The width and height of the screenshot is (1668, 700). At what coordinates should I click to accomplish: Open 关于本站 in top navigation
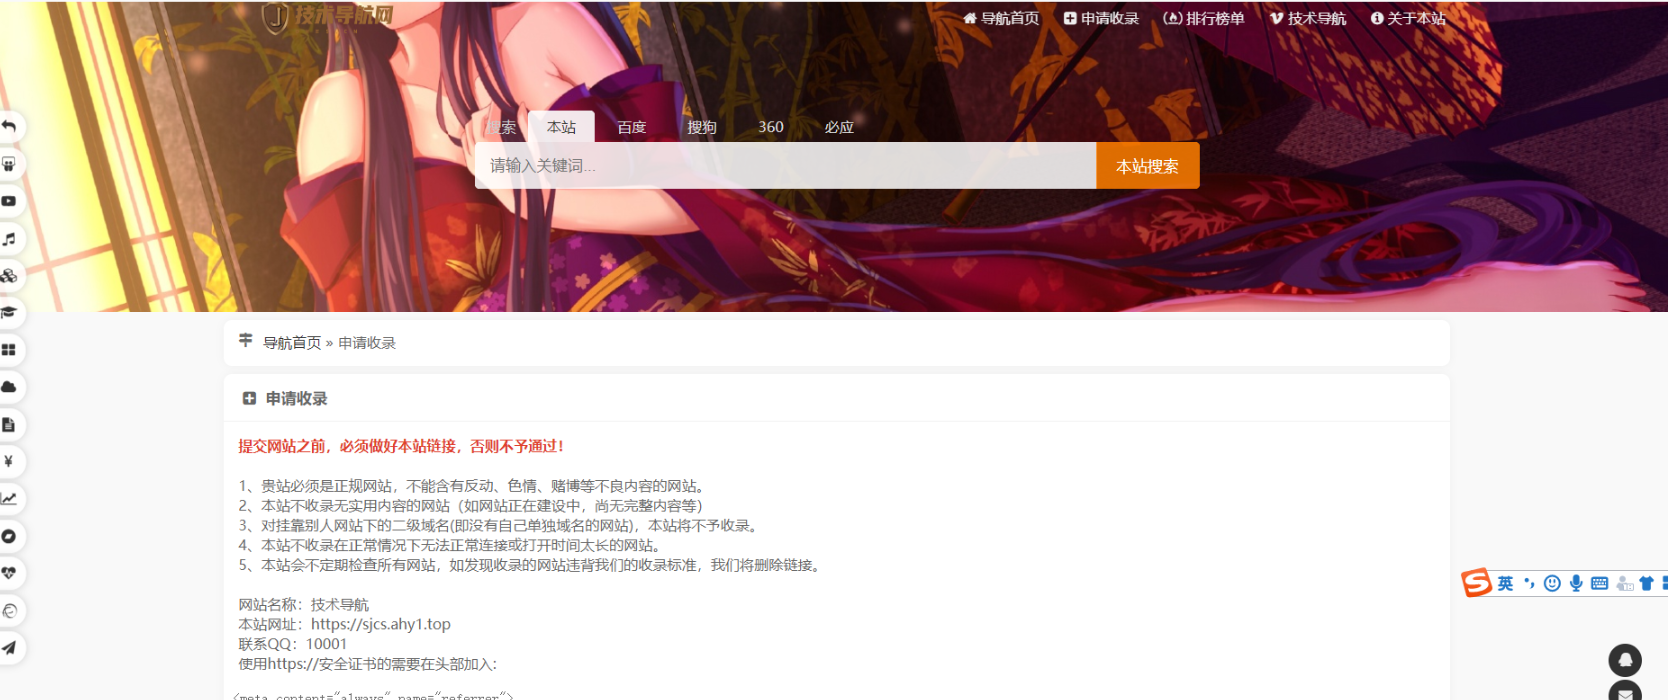[1408, 18]
